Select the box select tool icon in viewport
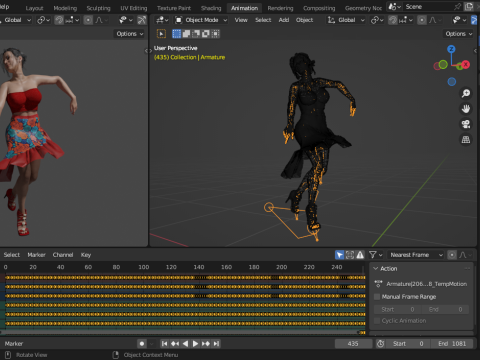480x360 pixels. coord(161,34)
